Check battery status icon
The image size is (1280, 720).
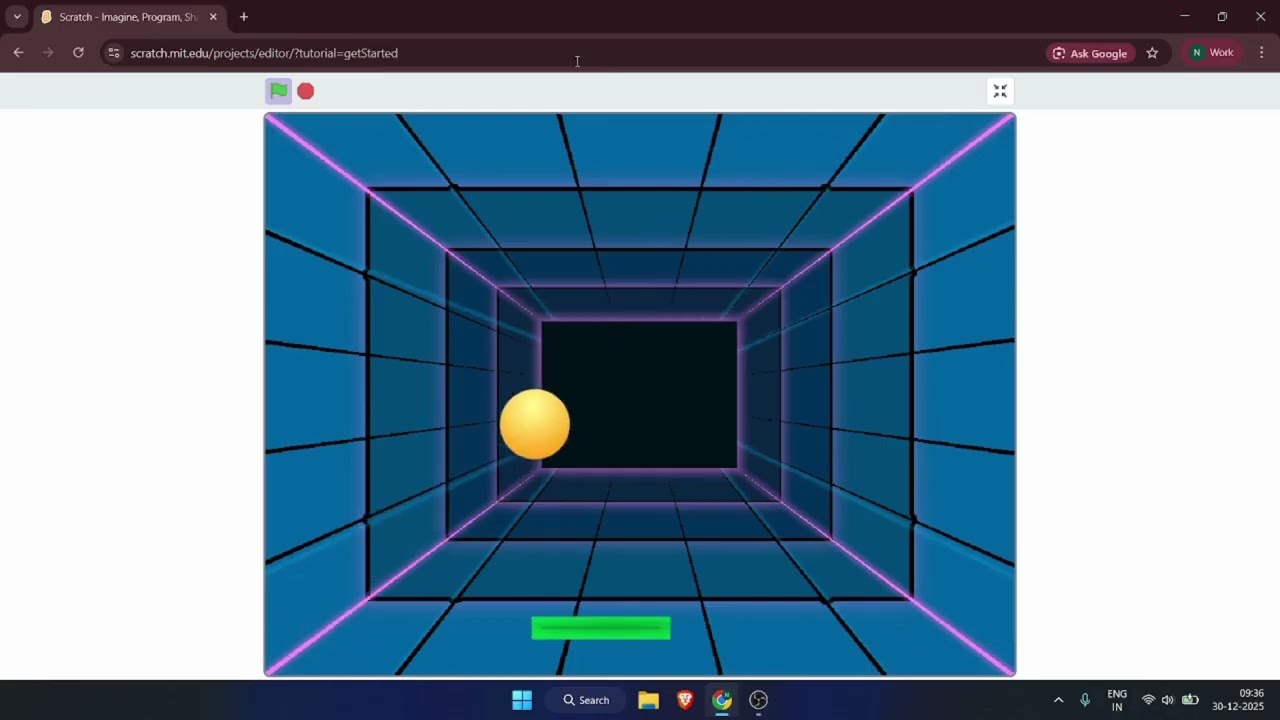(x=1190, y=700)
